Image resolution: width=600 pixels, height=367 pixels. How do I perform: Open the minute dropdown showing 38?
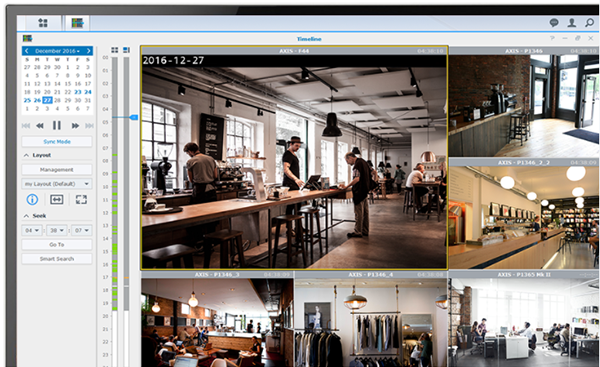coord(57,230)
